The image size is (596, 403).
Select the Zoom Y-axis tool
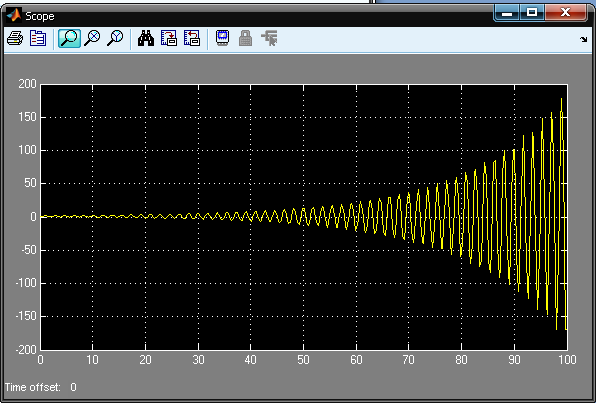[x=115, y=38]
